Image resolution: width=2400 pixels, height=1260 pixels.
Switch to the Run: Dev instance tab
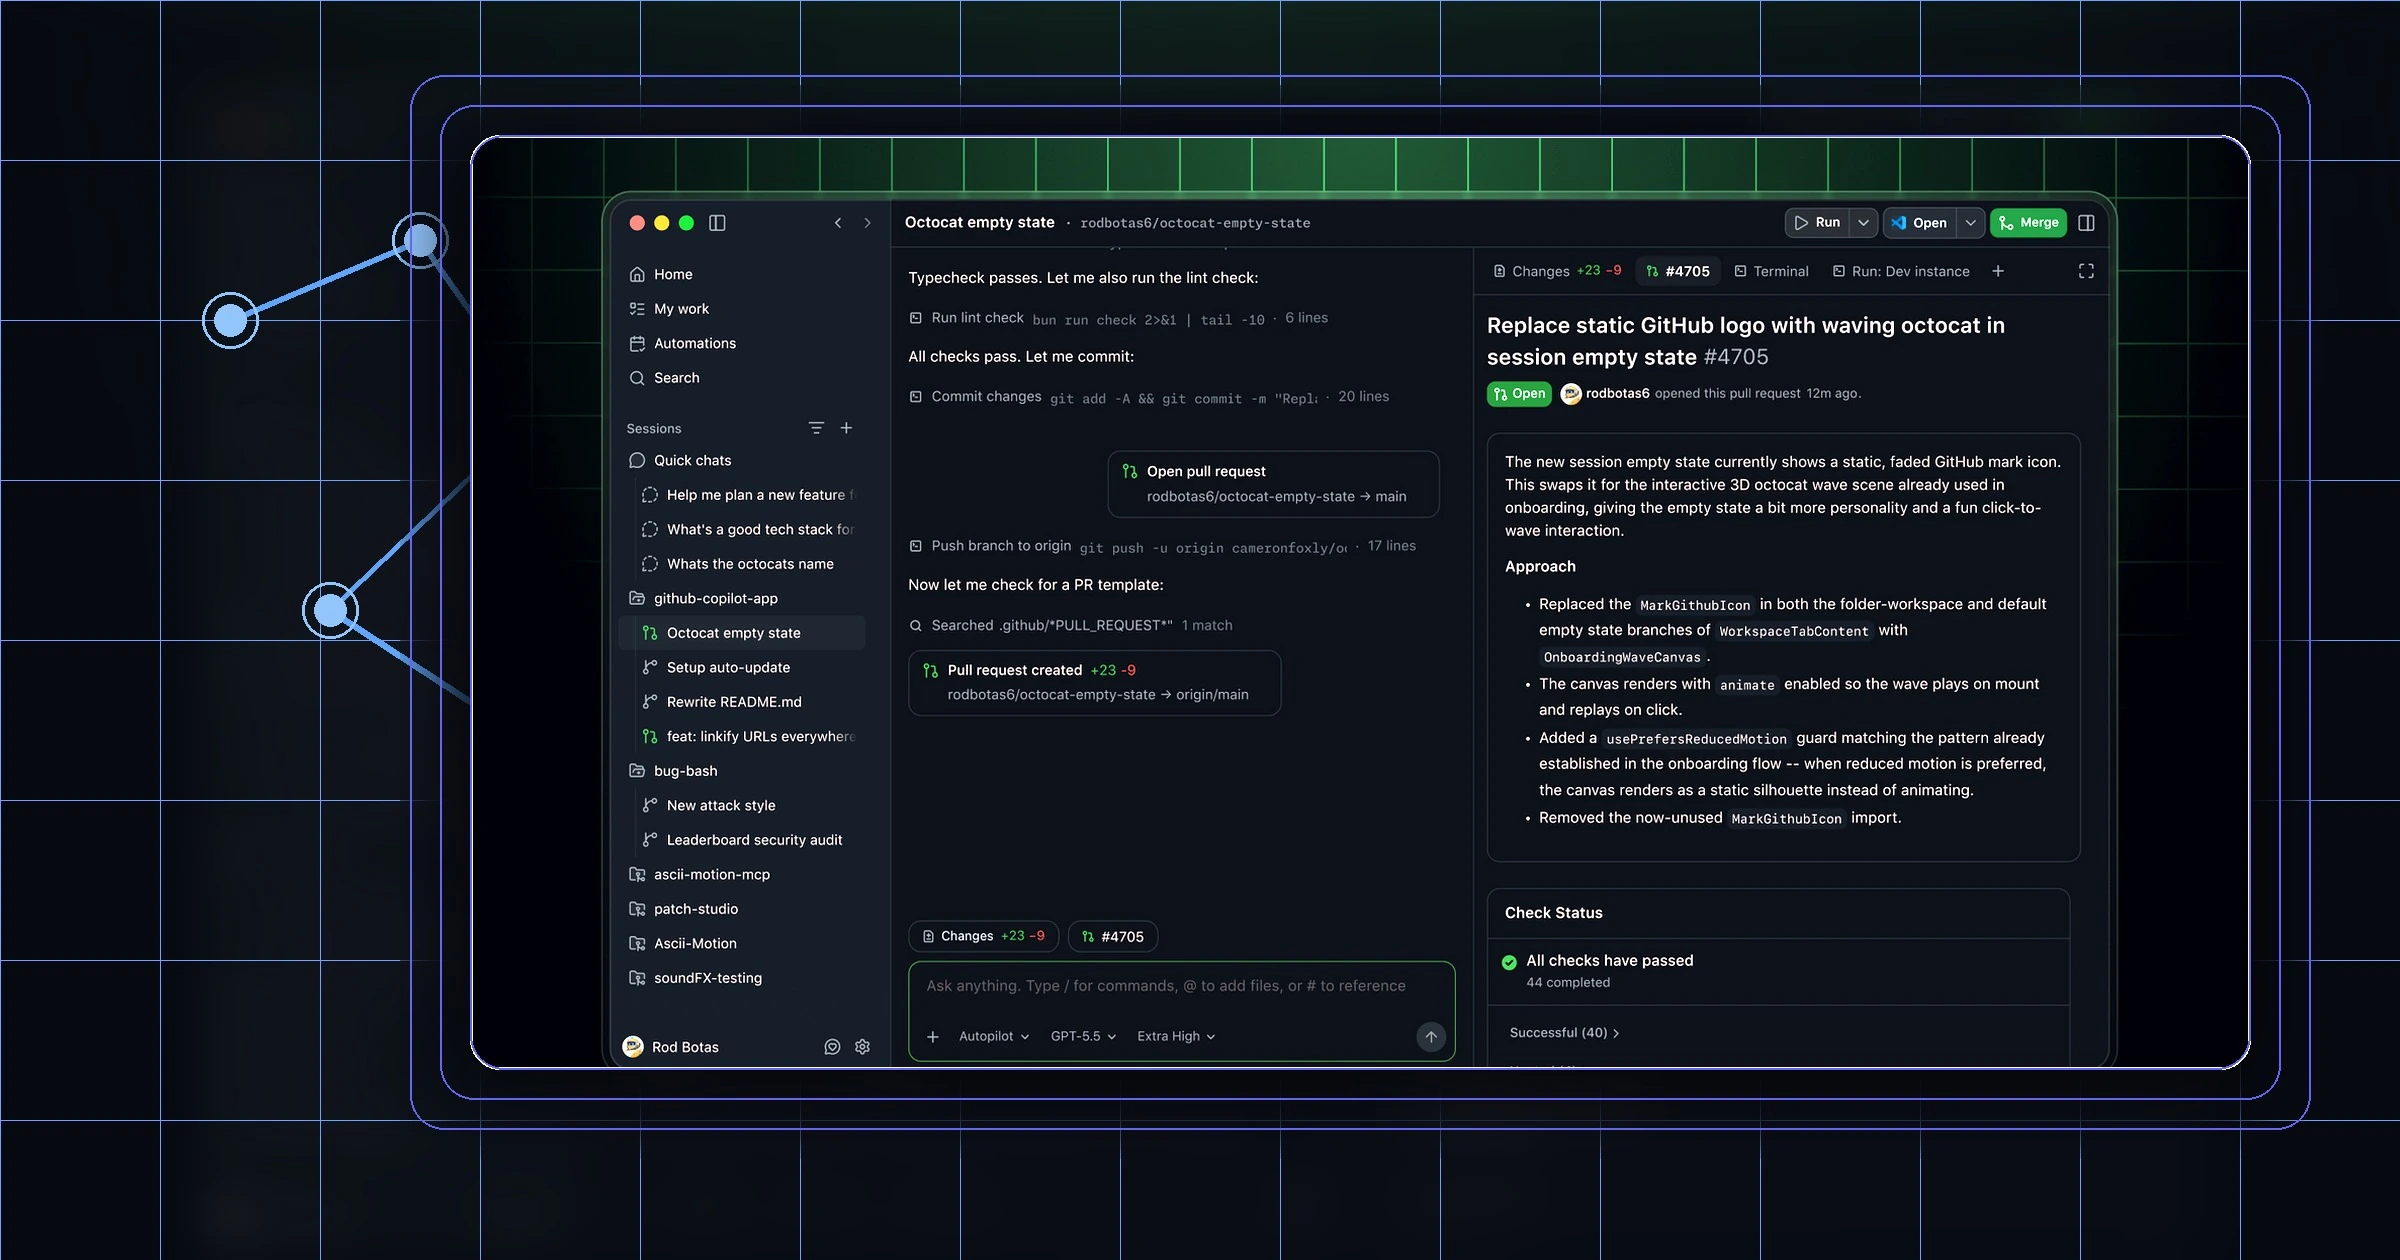(x=1901, y=271)
